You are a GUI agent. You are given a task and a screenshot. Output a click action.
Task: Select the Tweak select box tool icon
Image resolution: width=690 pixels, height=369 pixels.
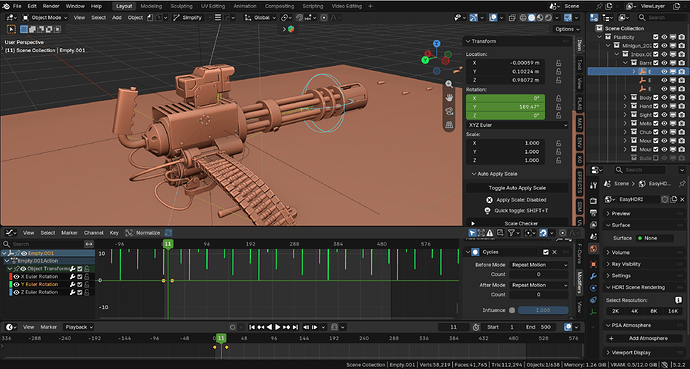pyautogui.click(x=11, y=29)
